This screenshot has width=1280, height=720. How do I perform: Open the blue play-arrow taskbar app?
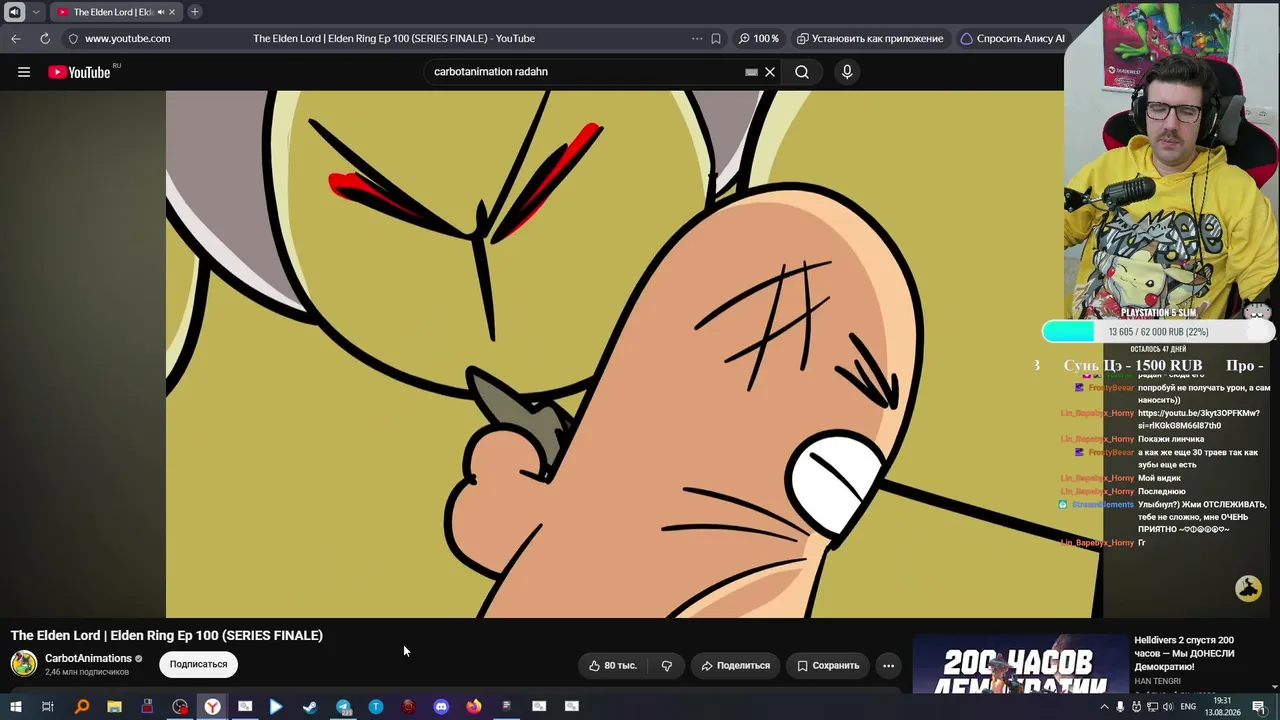coord(277,706)
